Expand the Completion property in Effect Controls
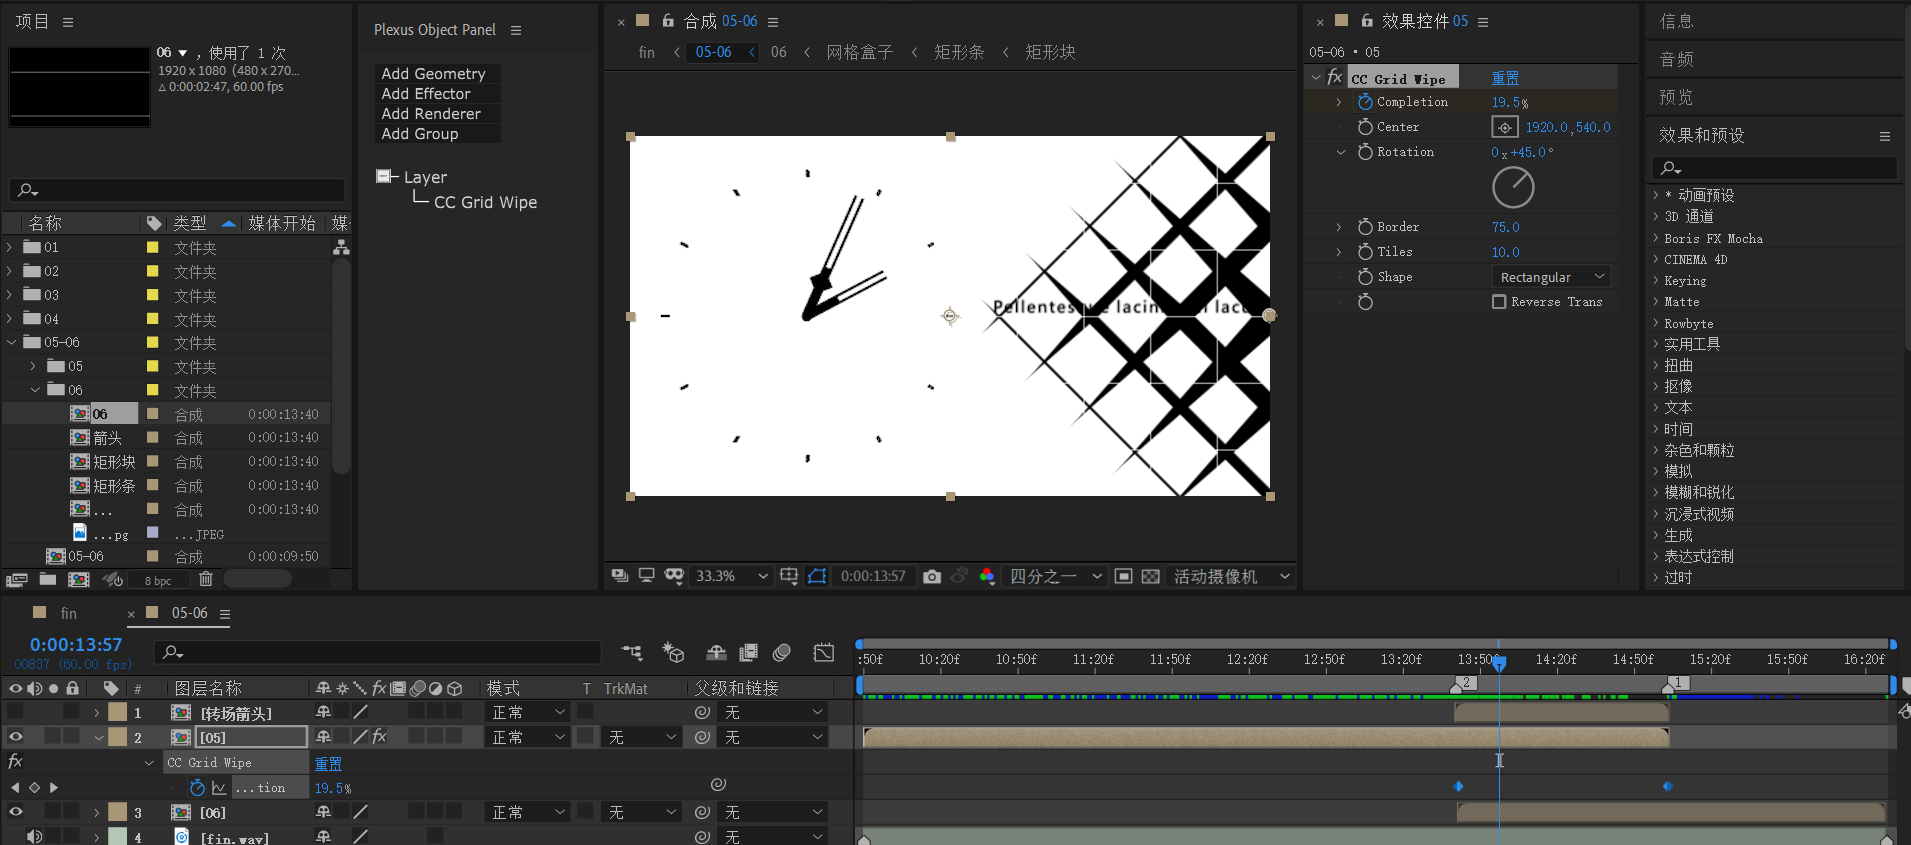 point(1339,102)
